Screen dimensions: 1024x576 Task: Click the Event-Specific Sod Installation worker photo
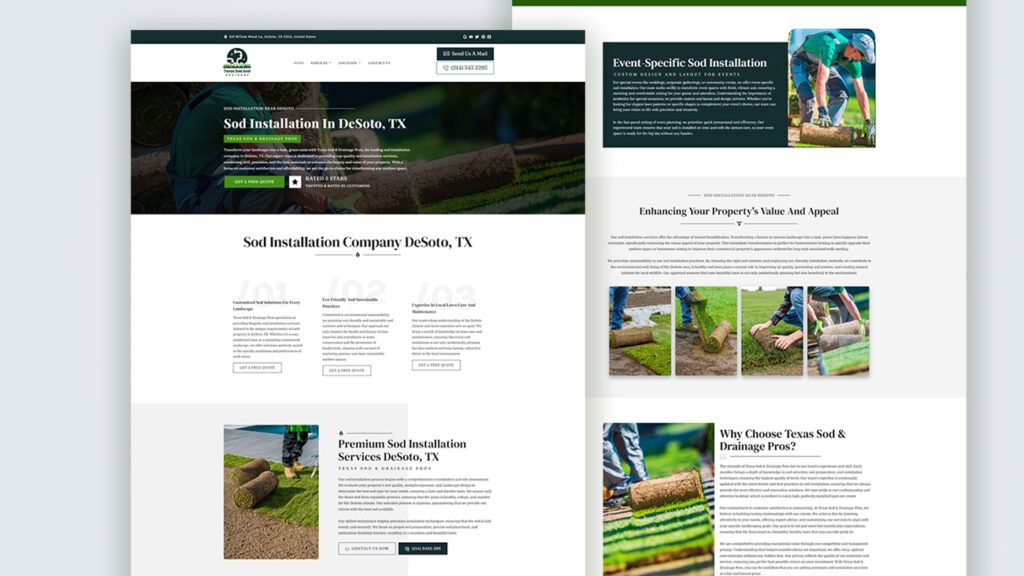(831, 88)
